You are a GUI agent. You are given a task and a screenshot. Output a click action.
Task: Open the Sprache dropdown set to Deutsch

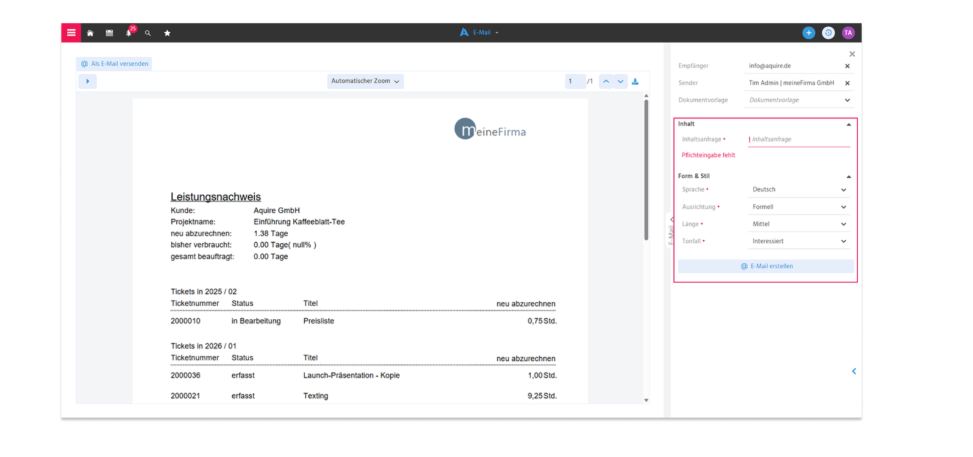pyautogui.click(x=799, y=189)
